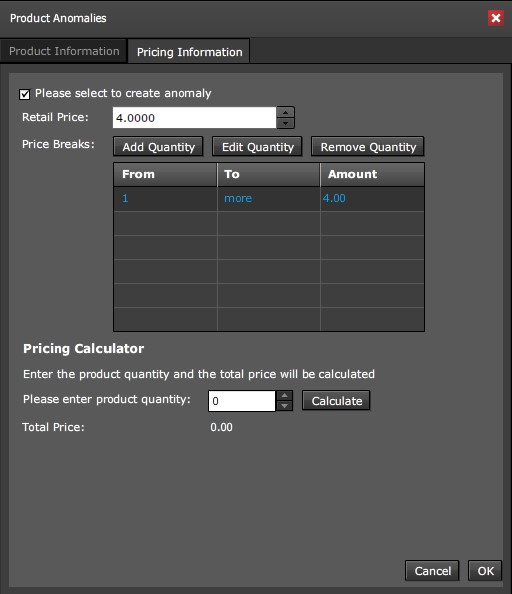
Task: Decrease product quantity with down arrow
Action: click(x=284, y=406)
